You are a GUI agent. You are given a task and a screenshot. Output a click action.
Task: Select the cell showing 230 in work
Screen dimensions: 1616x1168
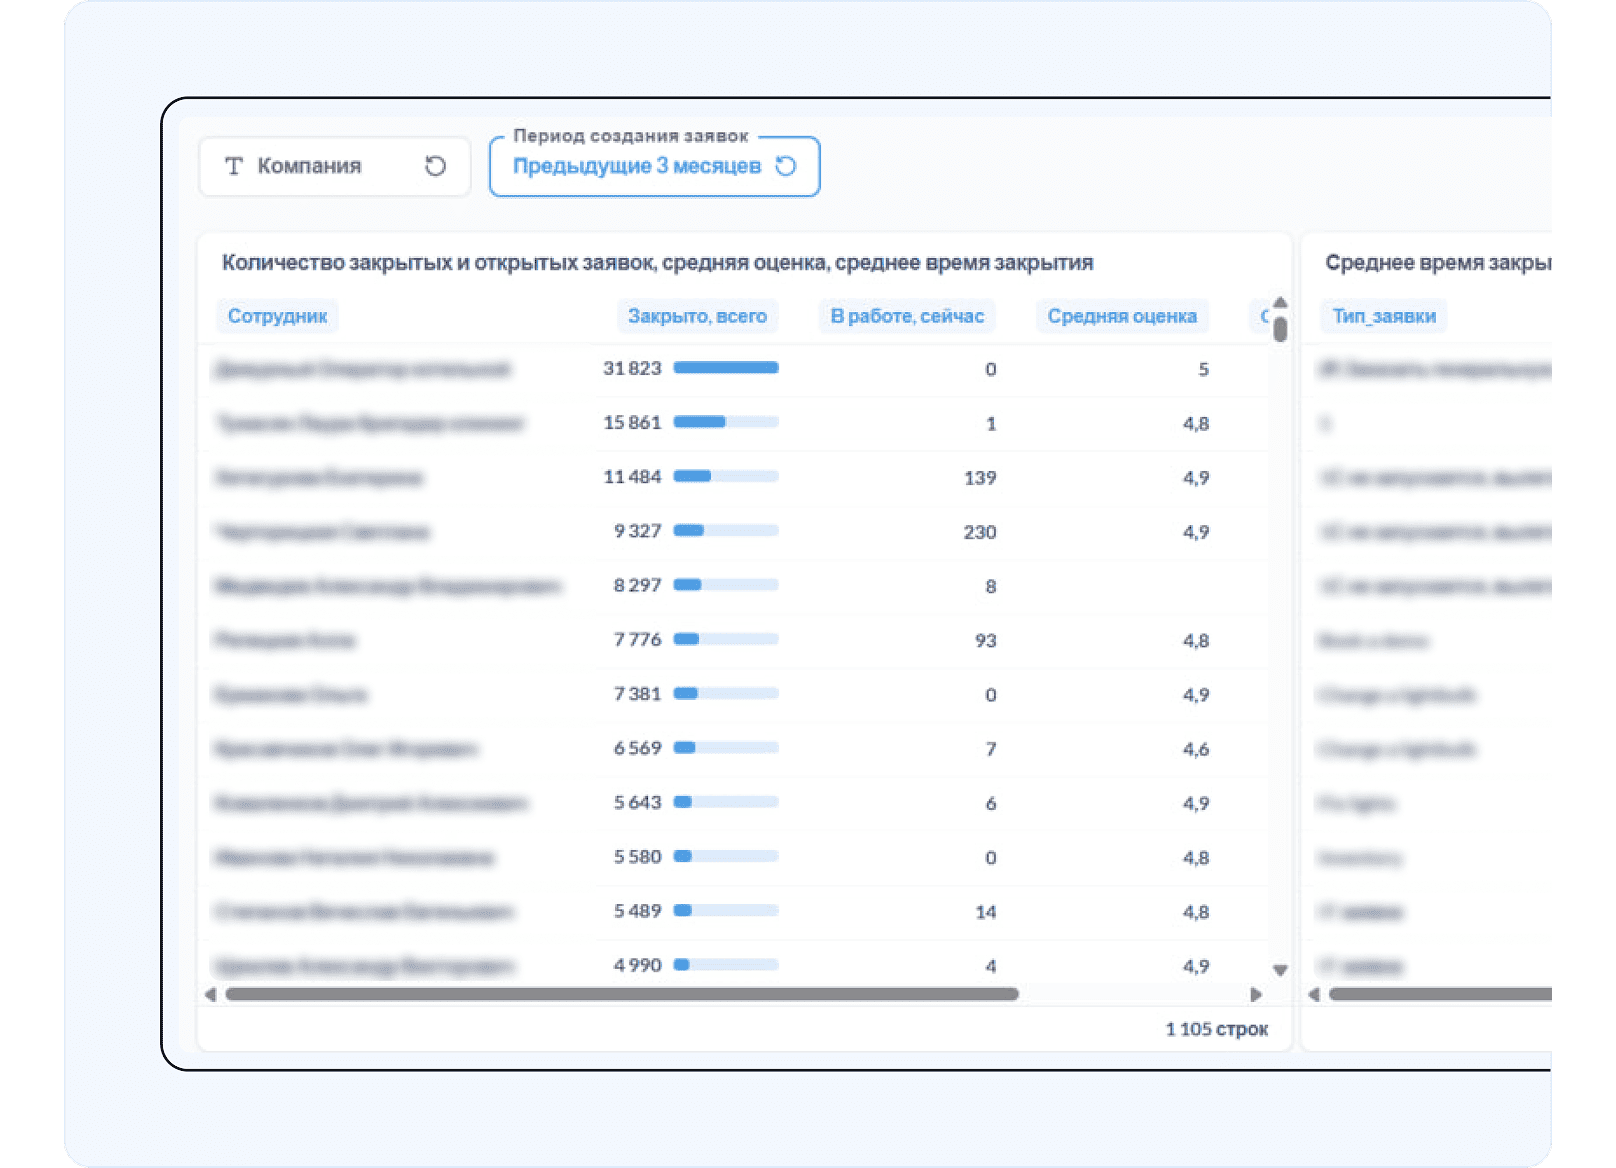coord(979,532)
